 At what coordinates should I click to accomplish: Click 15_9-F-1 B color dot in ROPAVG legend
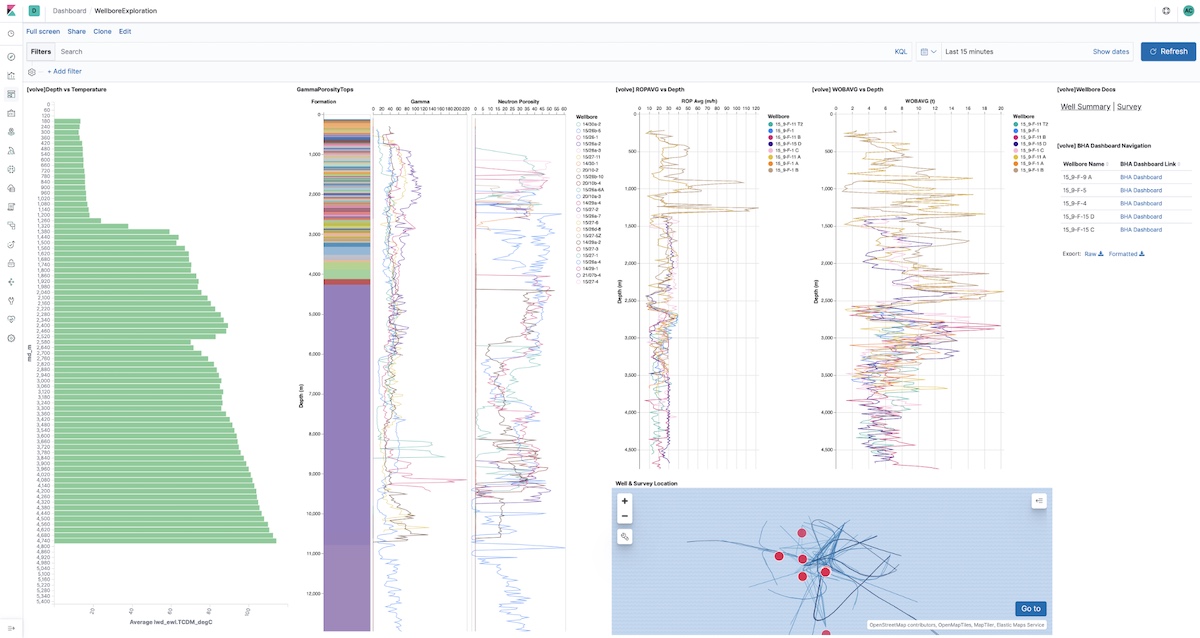coord(771,170)
